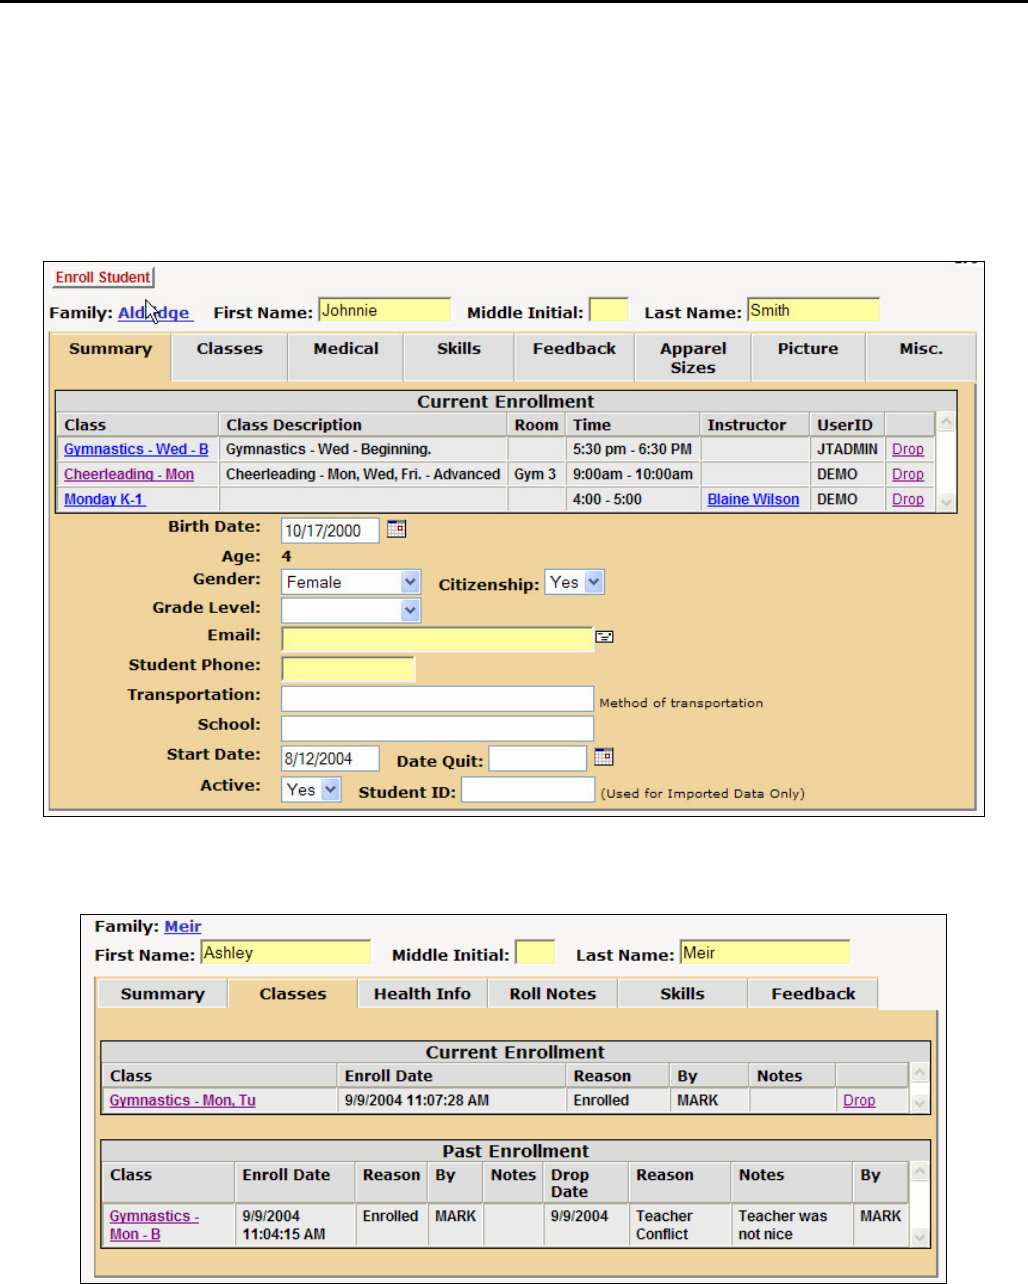Click Middle Initial field in Ashley Meir form
The image size is (1028, 1284).
coord(535,953)
